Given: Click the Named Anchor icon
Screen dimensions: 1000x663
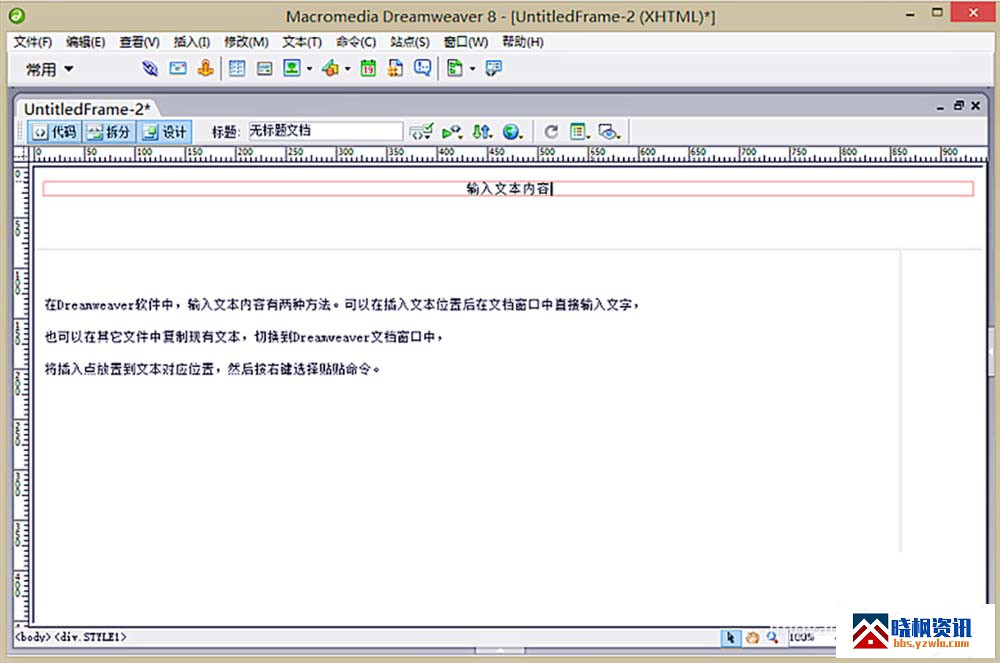Looking at the screenshot, I should click(x=205, y=68).
